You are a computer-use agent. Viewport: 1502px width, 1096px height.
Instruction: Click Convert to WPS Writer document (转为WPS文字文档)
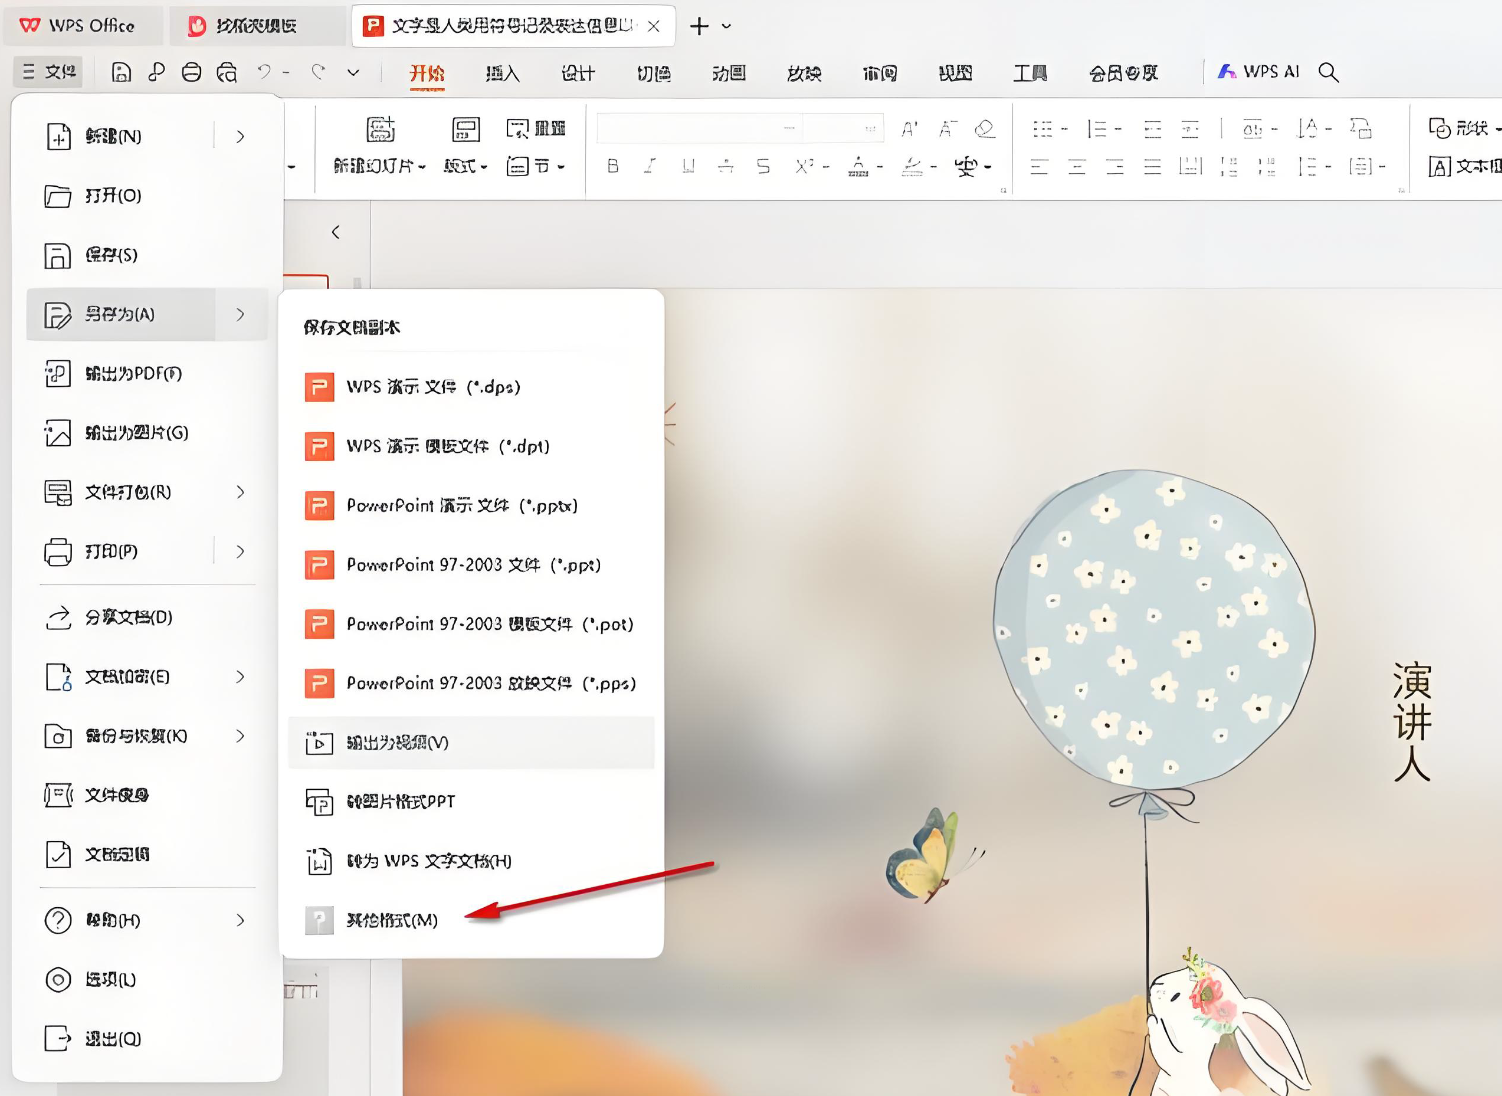428,861
